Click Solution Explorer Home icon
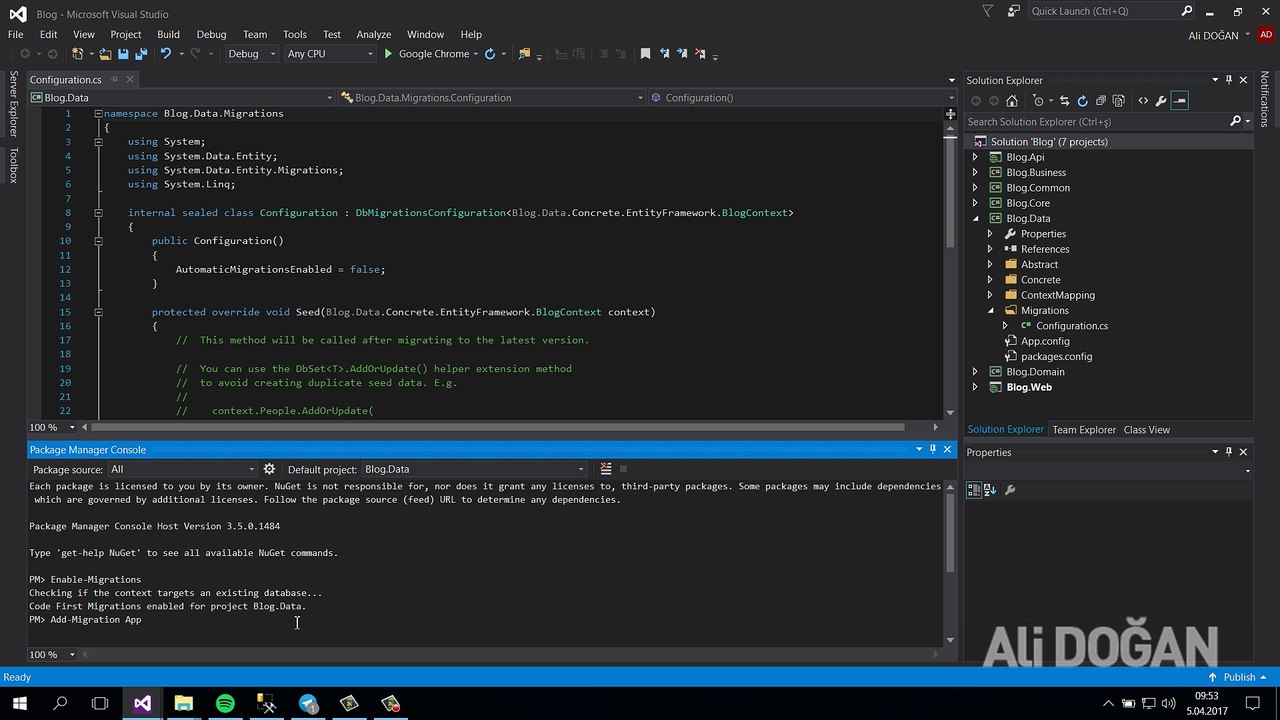 [1012, 101]
